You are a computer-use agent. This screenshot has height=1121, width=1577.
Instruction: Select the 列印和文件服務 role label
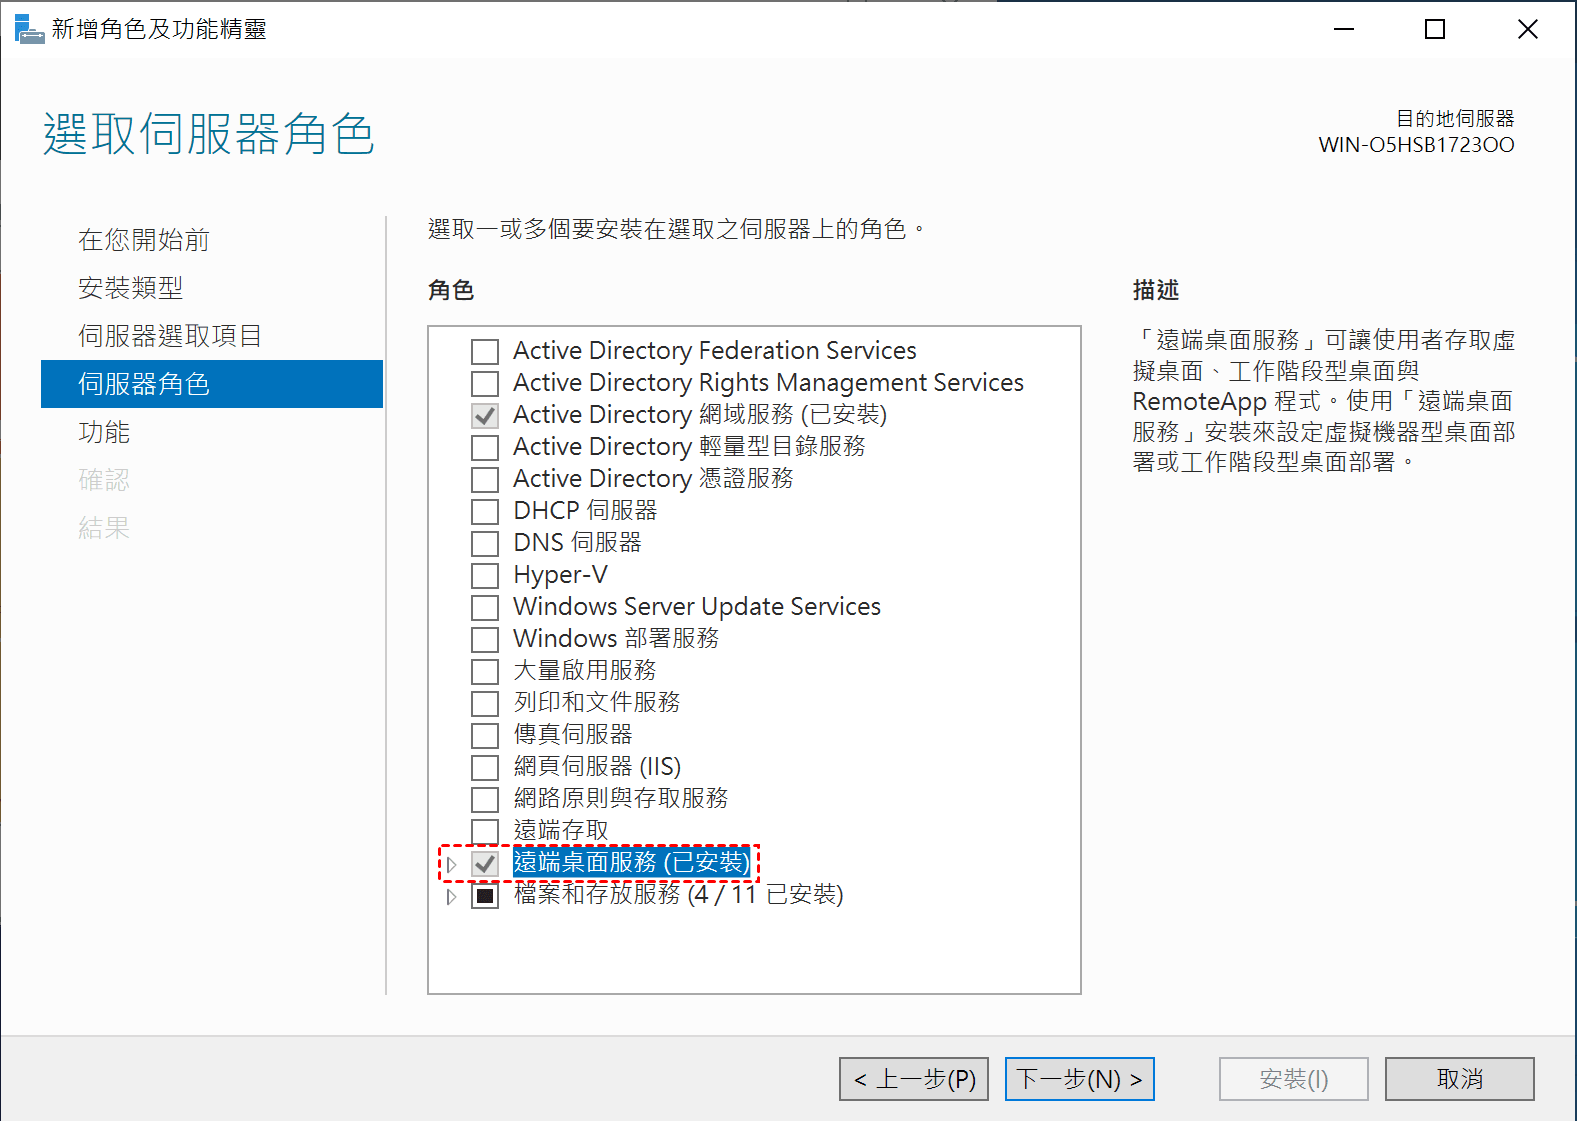point(597,703)
